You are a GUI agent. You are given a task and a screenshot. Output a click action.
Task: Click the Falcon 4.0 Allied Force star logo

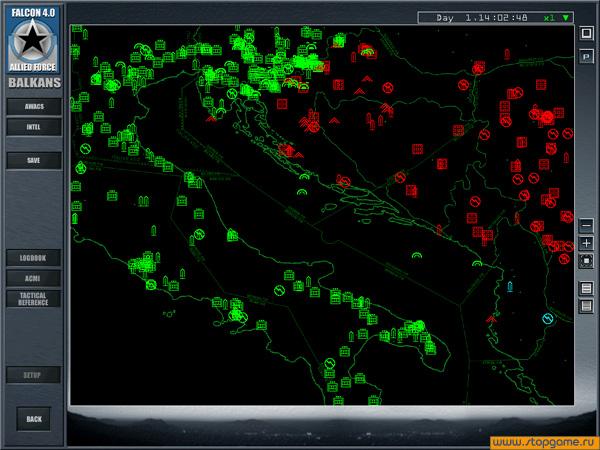[33, 36]
